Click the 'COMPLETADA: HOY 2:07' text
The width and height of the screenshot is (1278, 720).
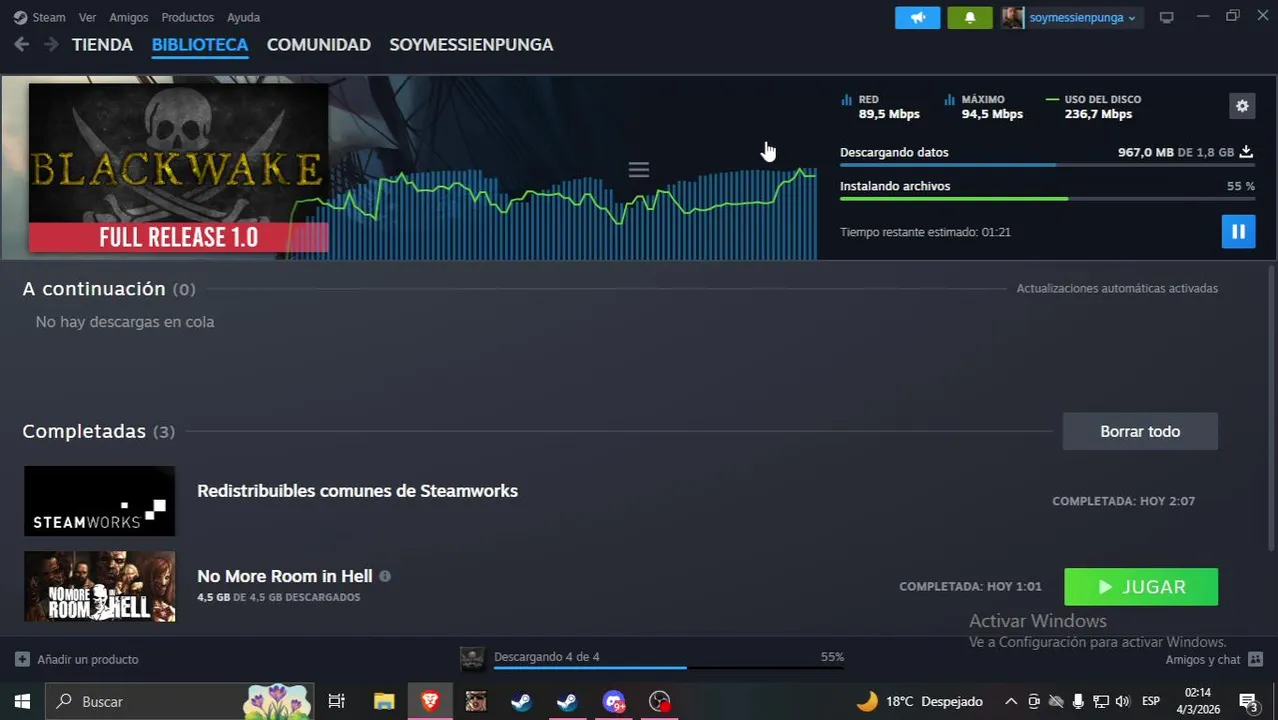click(1123, 501)
